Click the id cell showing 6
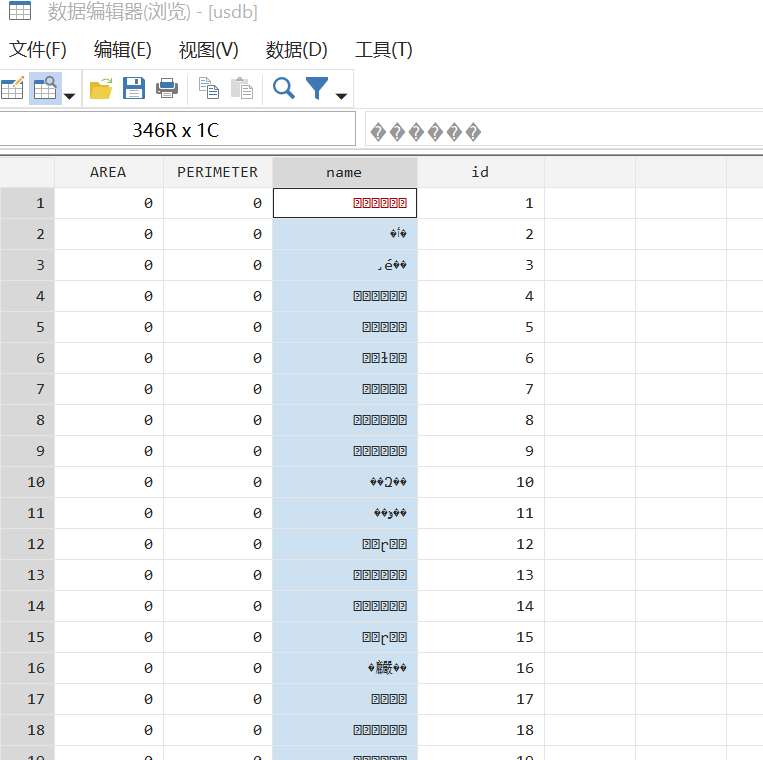Viewport: 763px width, 760px height. [x=481, y=358]
